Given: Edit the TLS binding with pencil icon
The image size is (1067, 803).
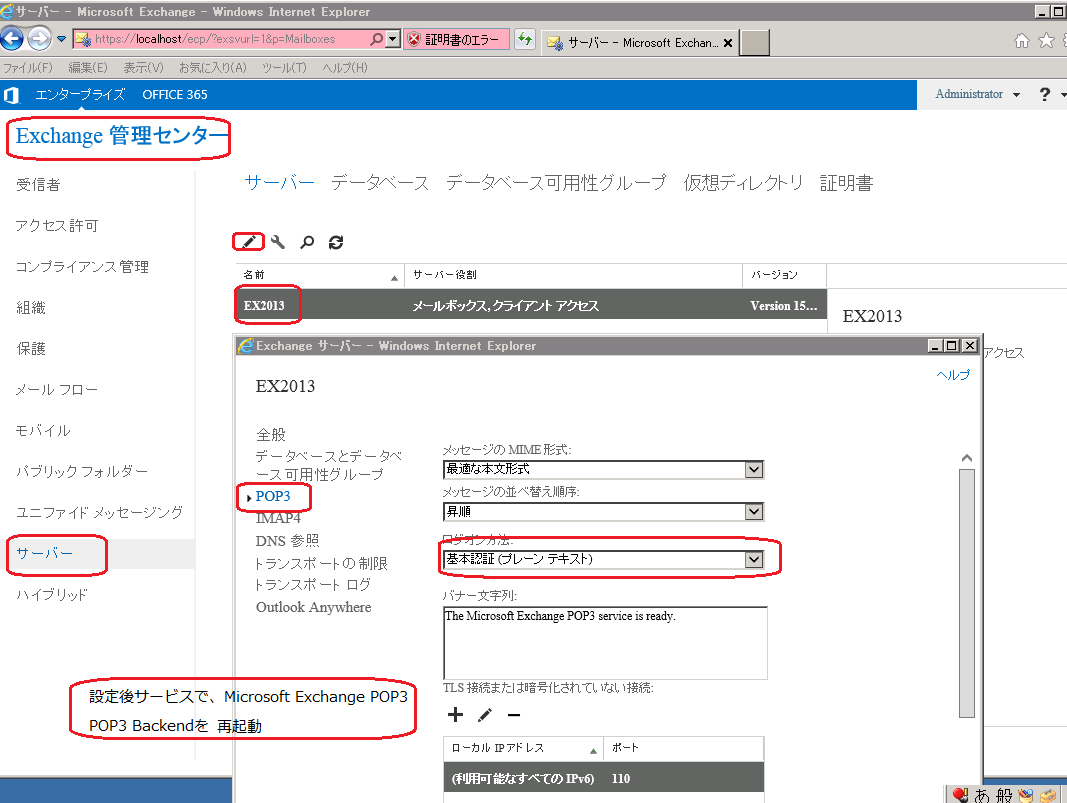Looking at the screenshot, I should (485, 715).
